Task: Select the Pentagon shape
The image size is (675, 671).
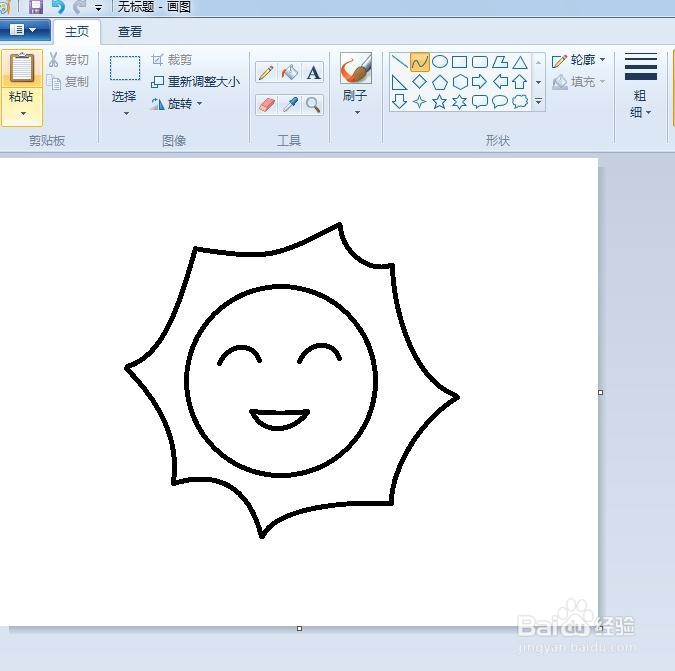Action: coord(440,82)
